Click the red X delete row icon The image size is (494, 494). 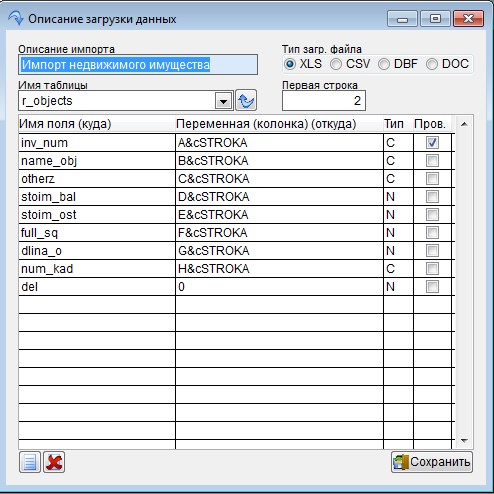pyautogui.click(x=54, y=462)
